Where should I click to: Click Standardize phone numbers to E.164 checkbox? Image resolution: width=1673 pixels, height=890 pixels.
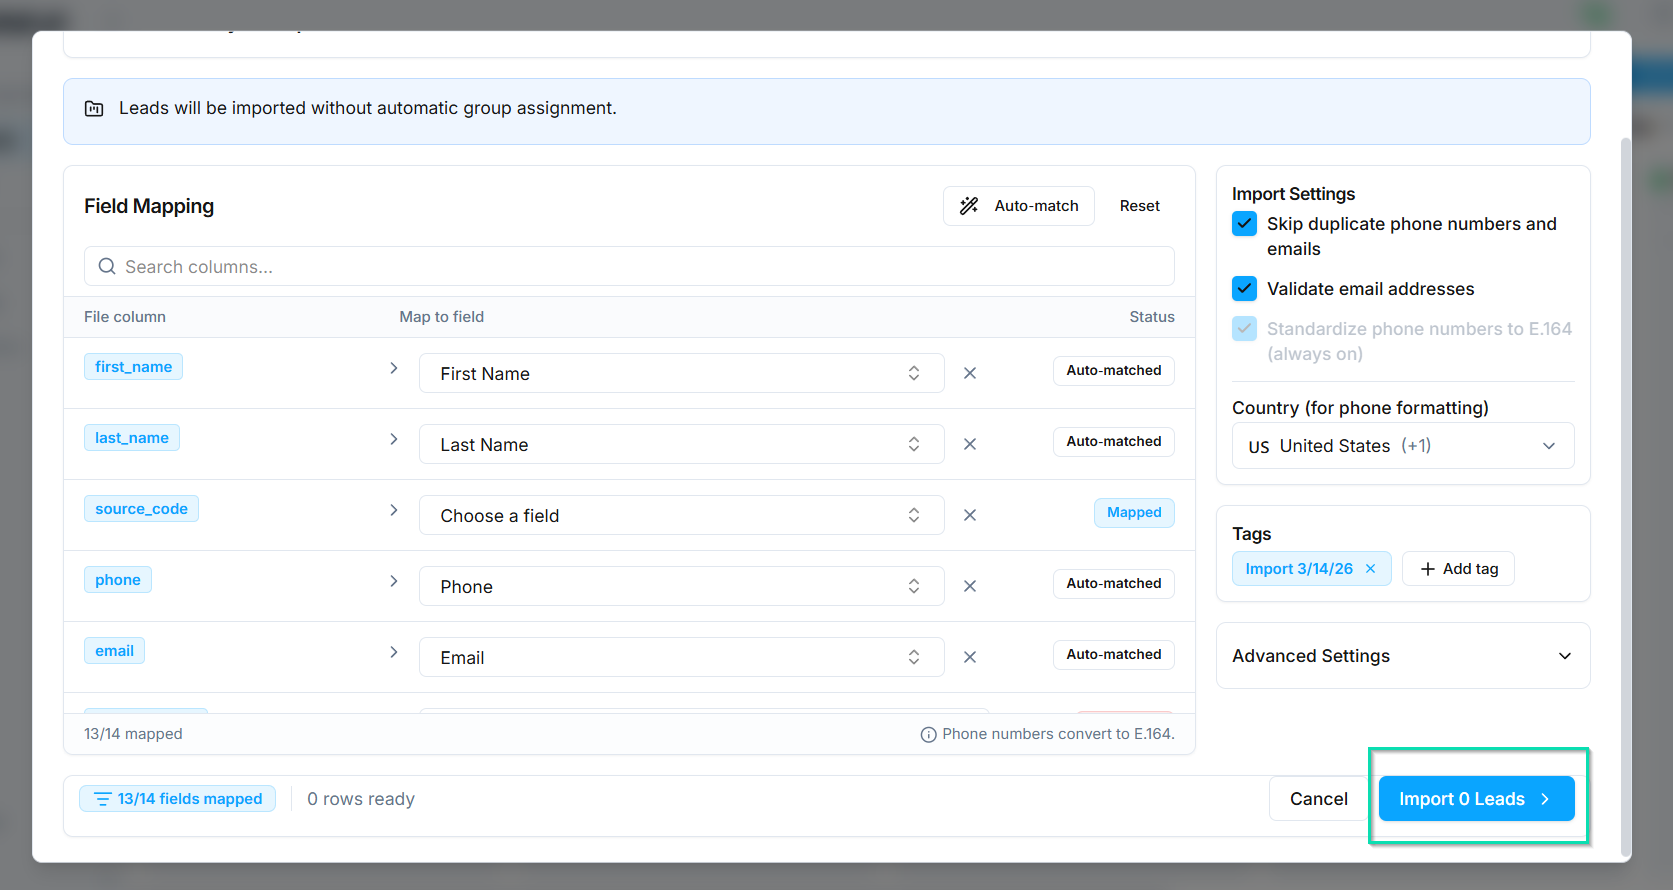coord(1244,329)
